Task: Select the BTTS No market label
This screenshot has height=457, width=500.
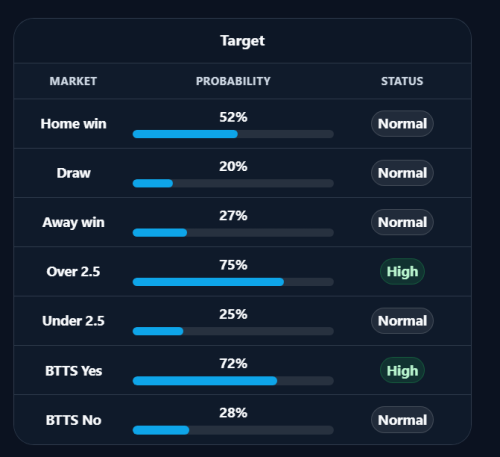Action: [73, 420]
